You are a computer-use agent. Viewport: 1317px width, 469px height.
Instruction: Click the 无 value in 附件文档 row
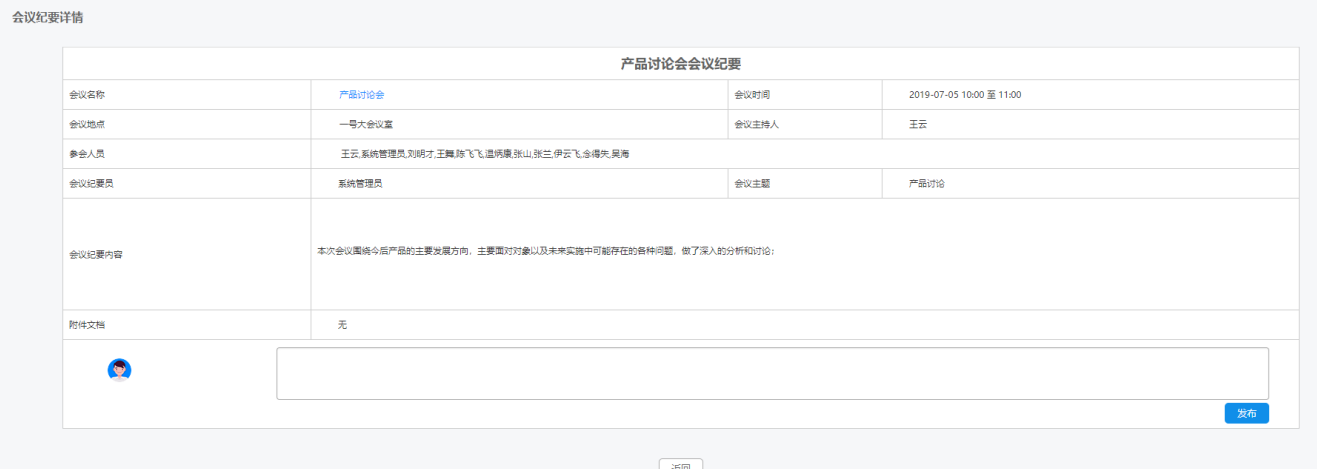[x=342, y=325]
